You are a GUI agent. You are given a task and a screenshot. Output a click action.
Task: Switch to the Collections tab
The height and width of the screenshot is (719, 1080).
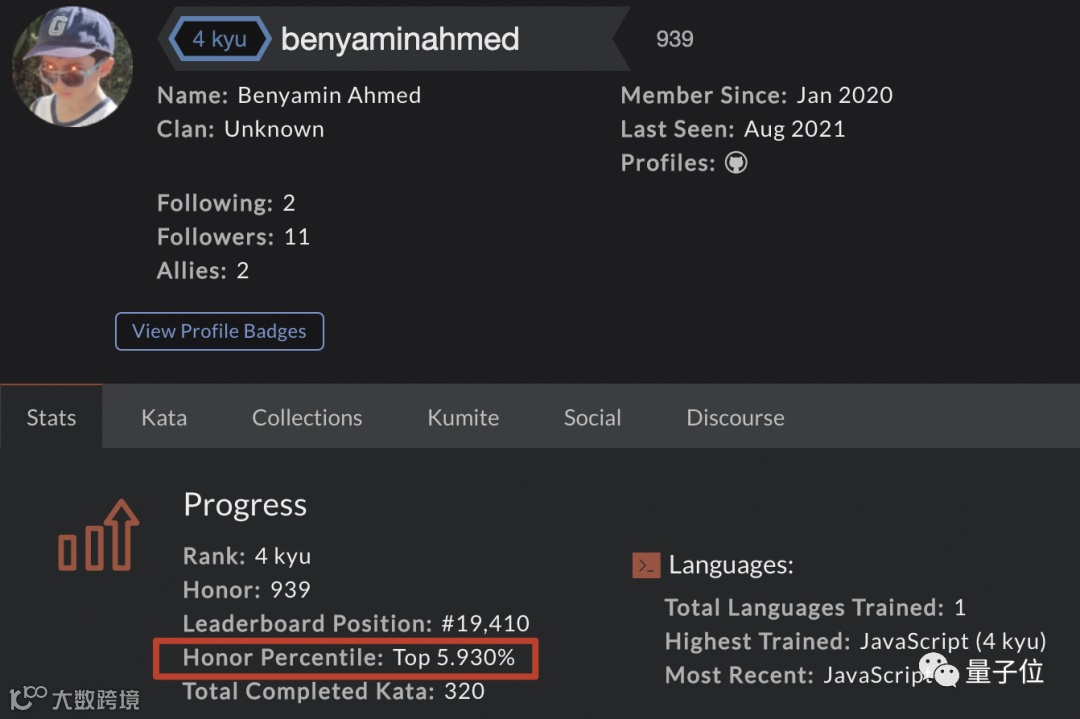307,417
